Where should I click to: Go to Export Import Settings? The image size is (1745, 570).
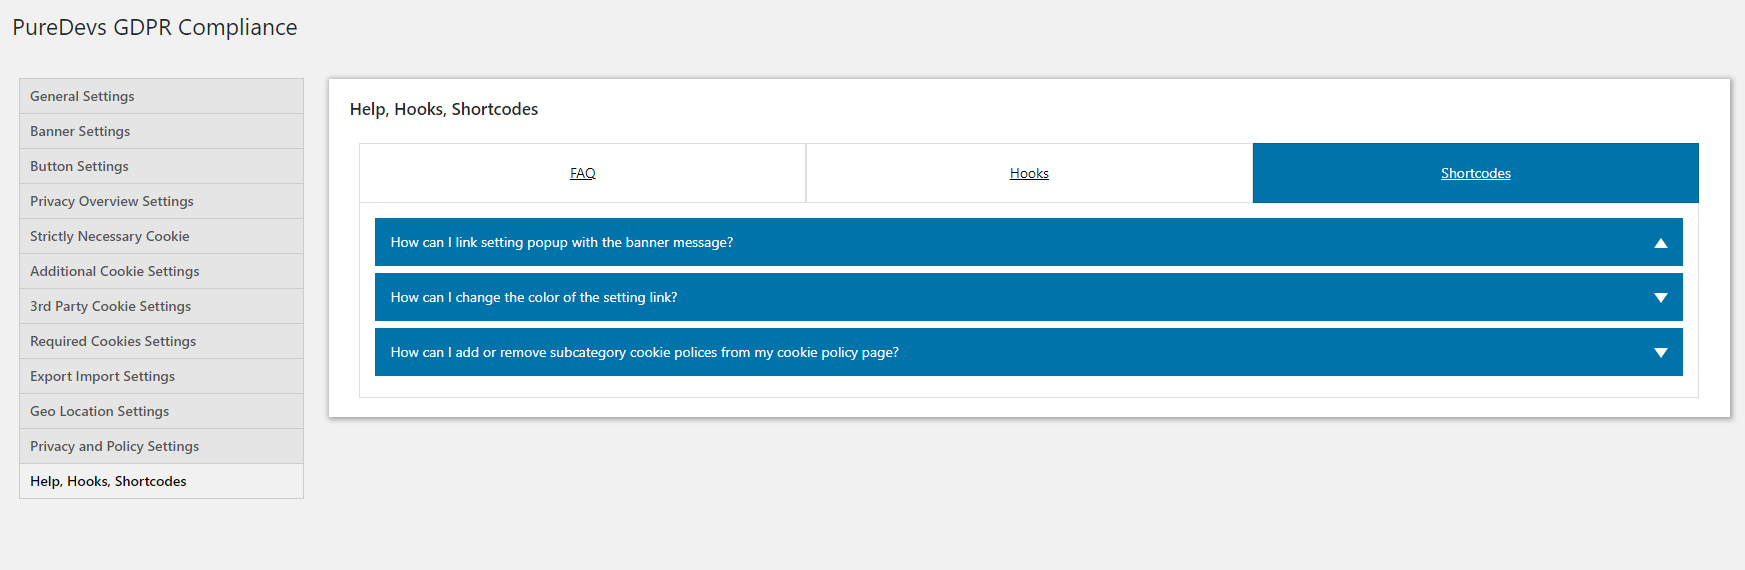(x=102, y=377)
